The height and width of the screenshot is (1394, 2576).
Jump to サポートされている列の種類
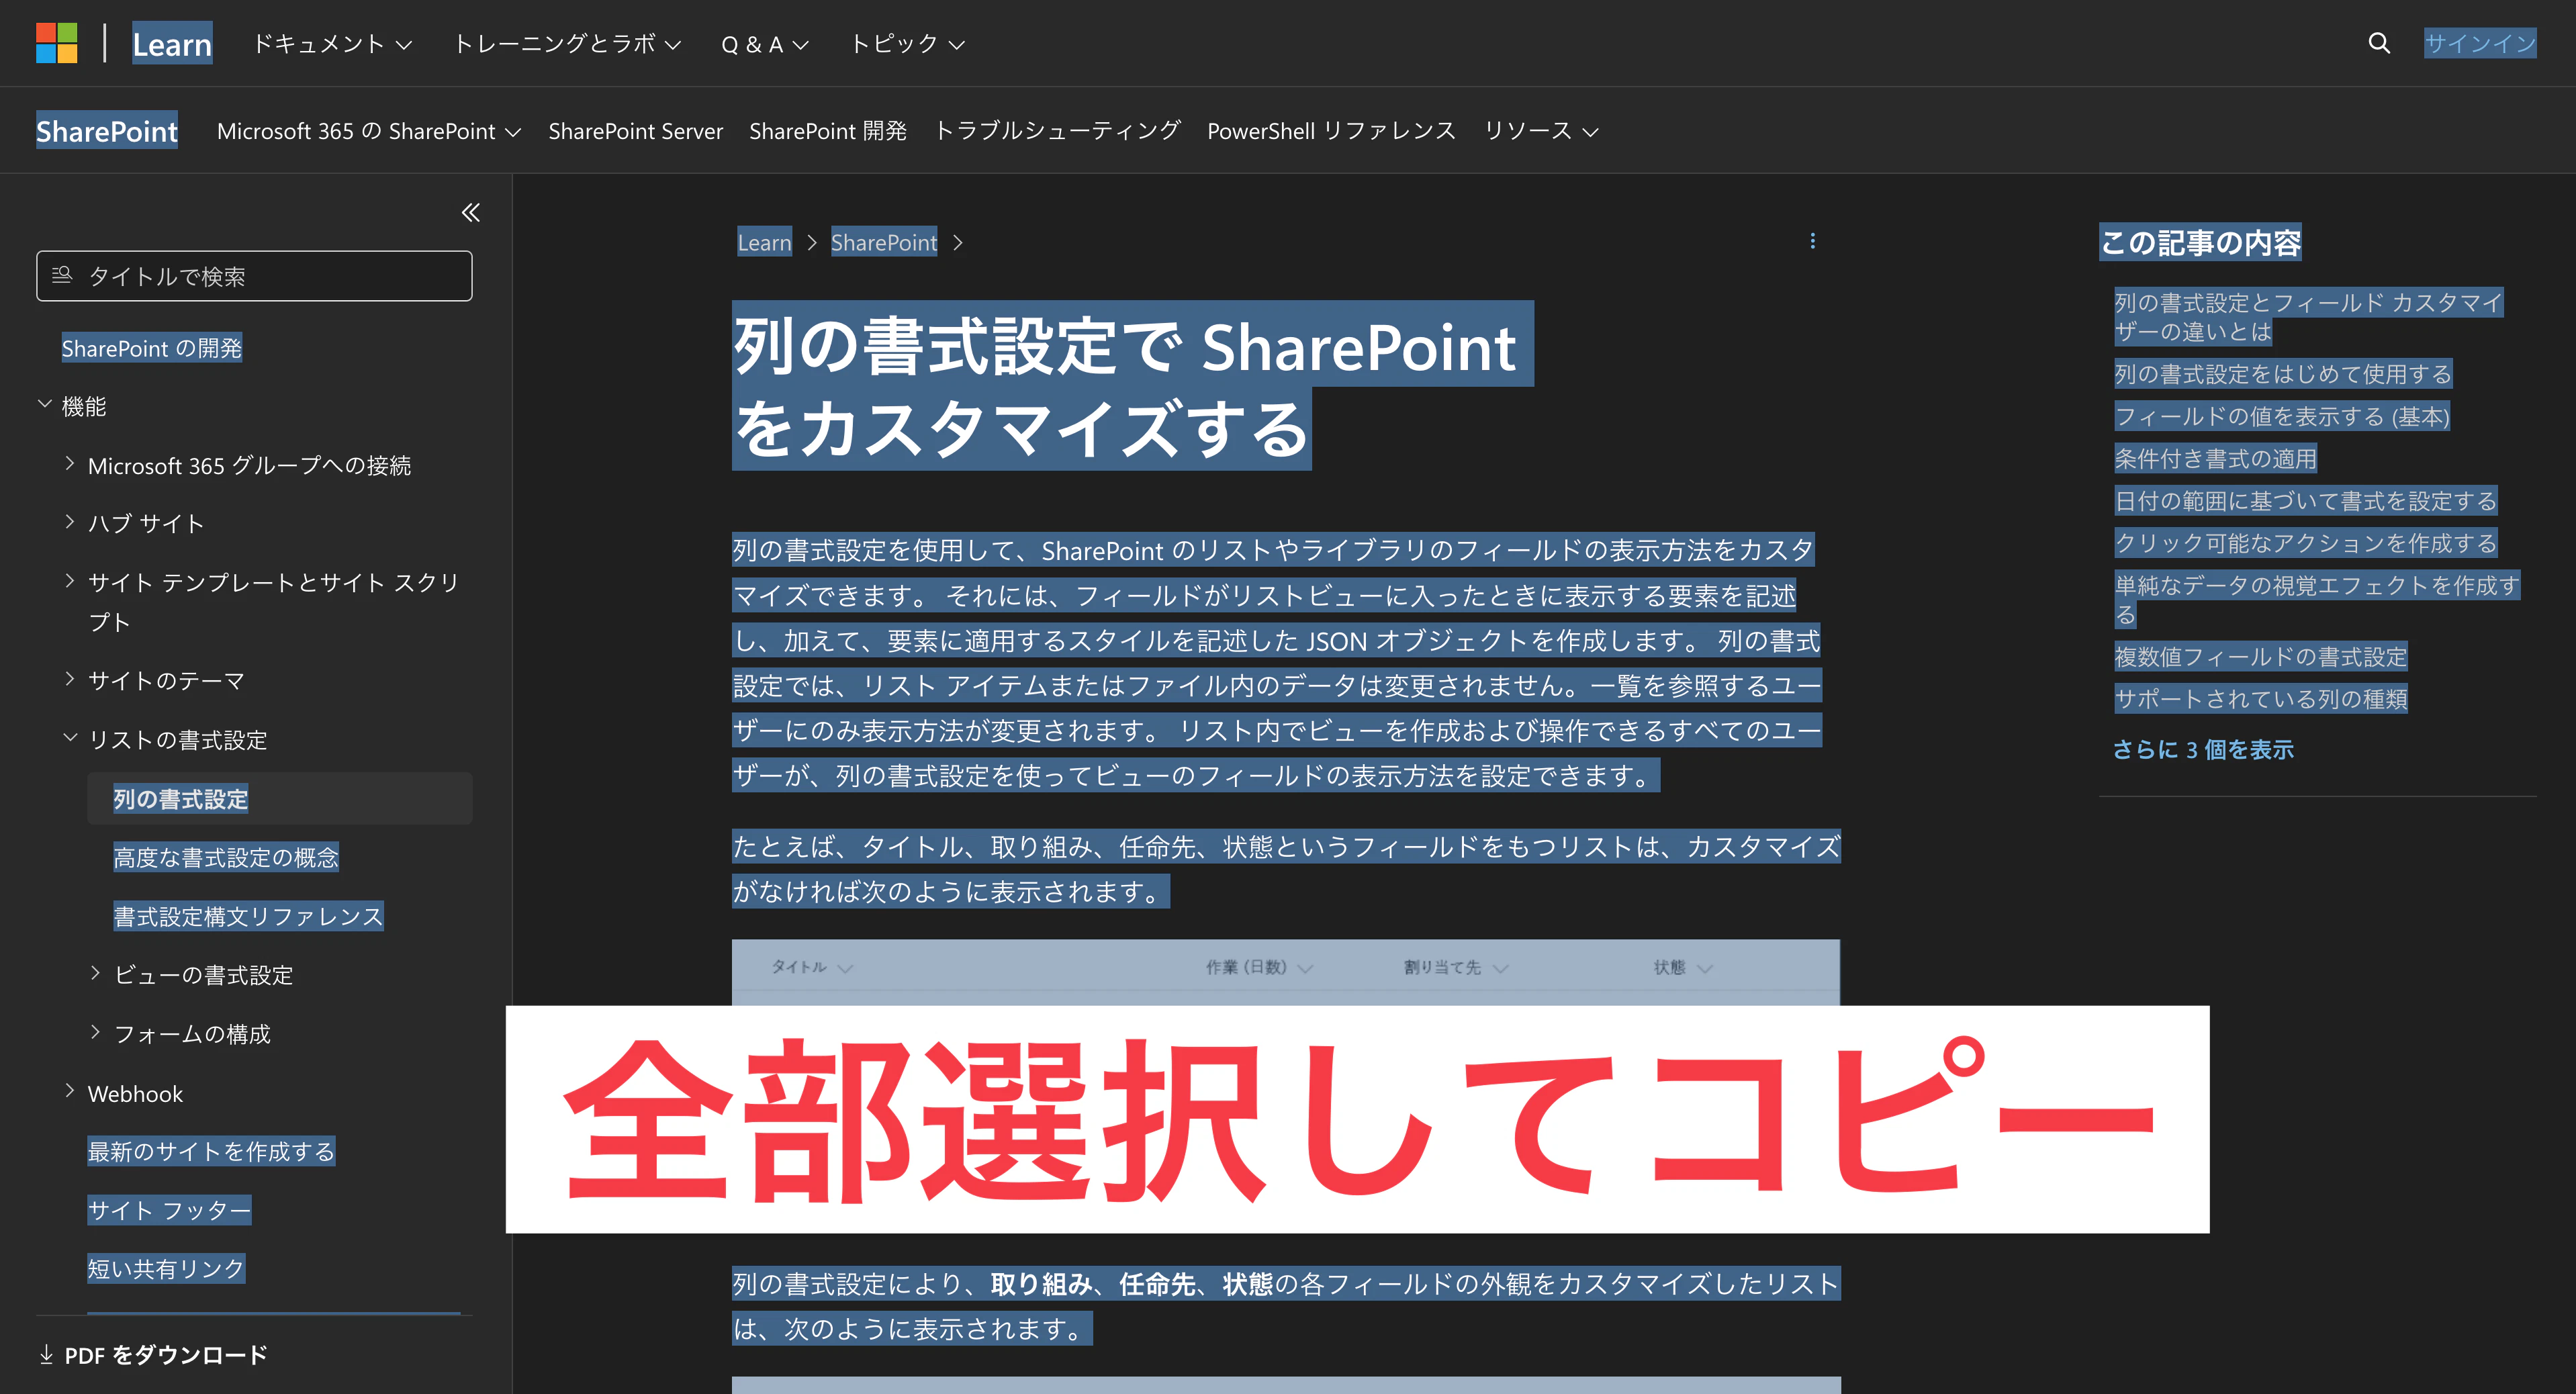pyautogui.click(x=2260, y=698)
